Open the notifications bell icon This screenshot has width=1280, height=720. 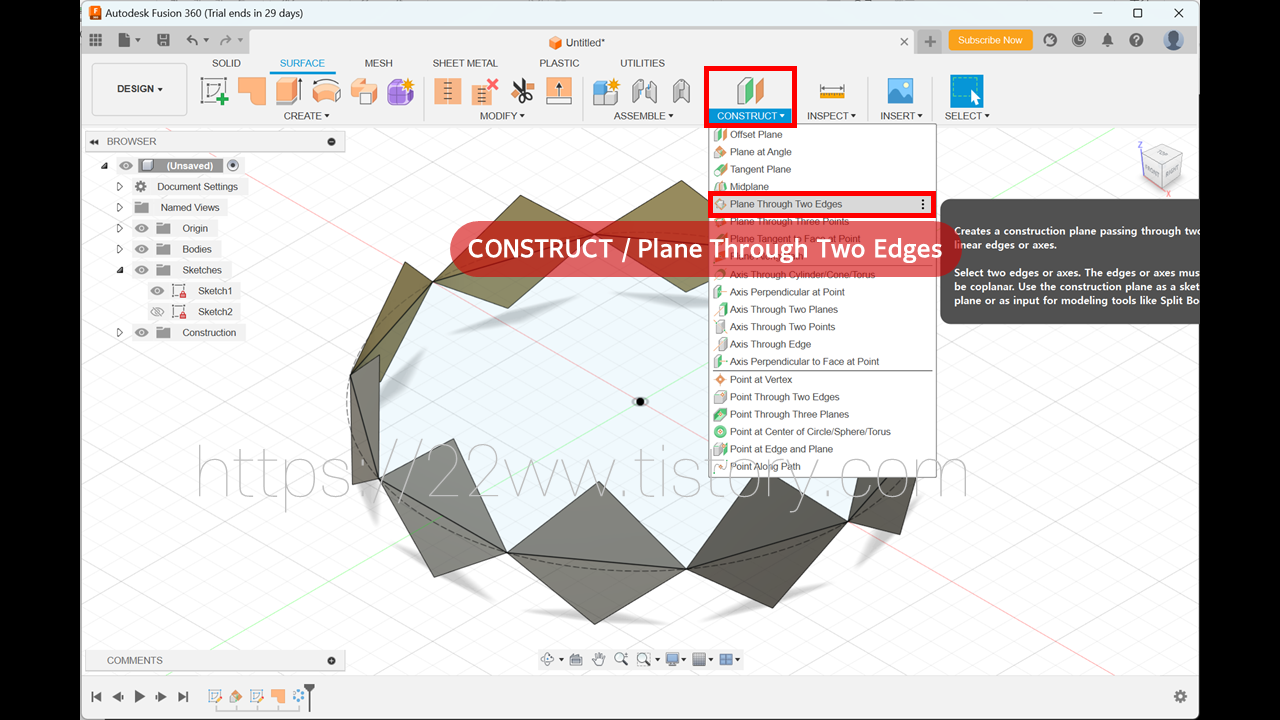point(1107,40)
